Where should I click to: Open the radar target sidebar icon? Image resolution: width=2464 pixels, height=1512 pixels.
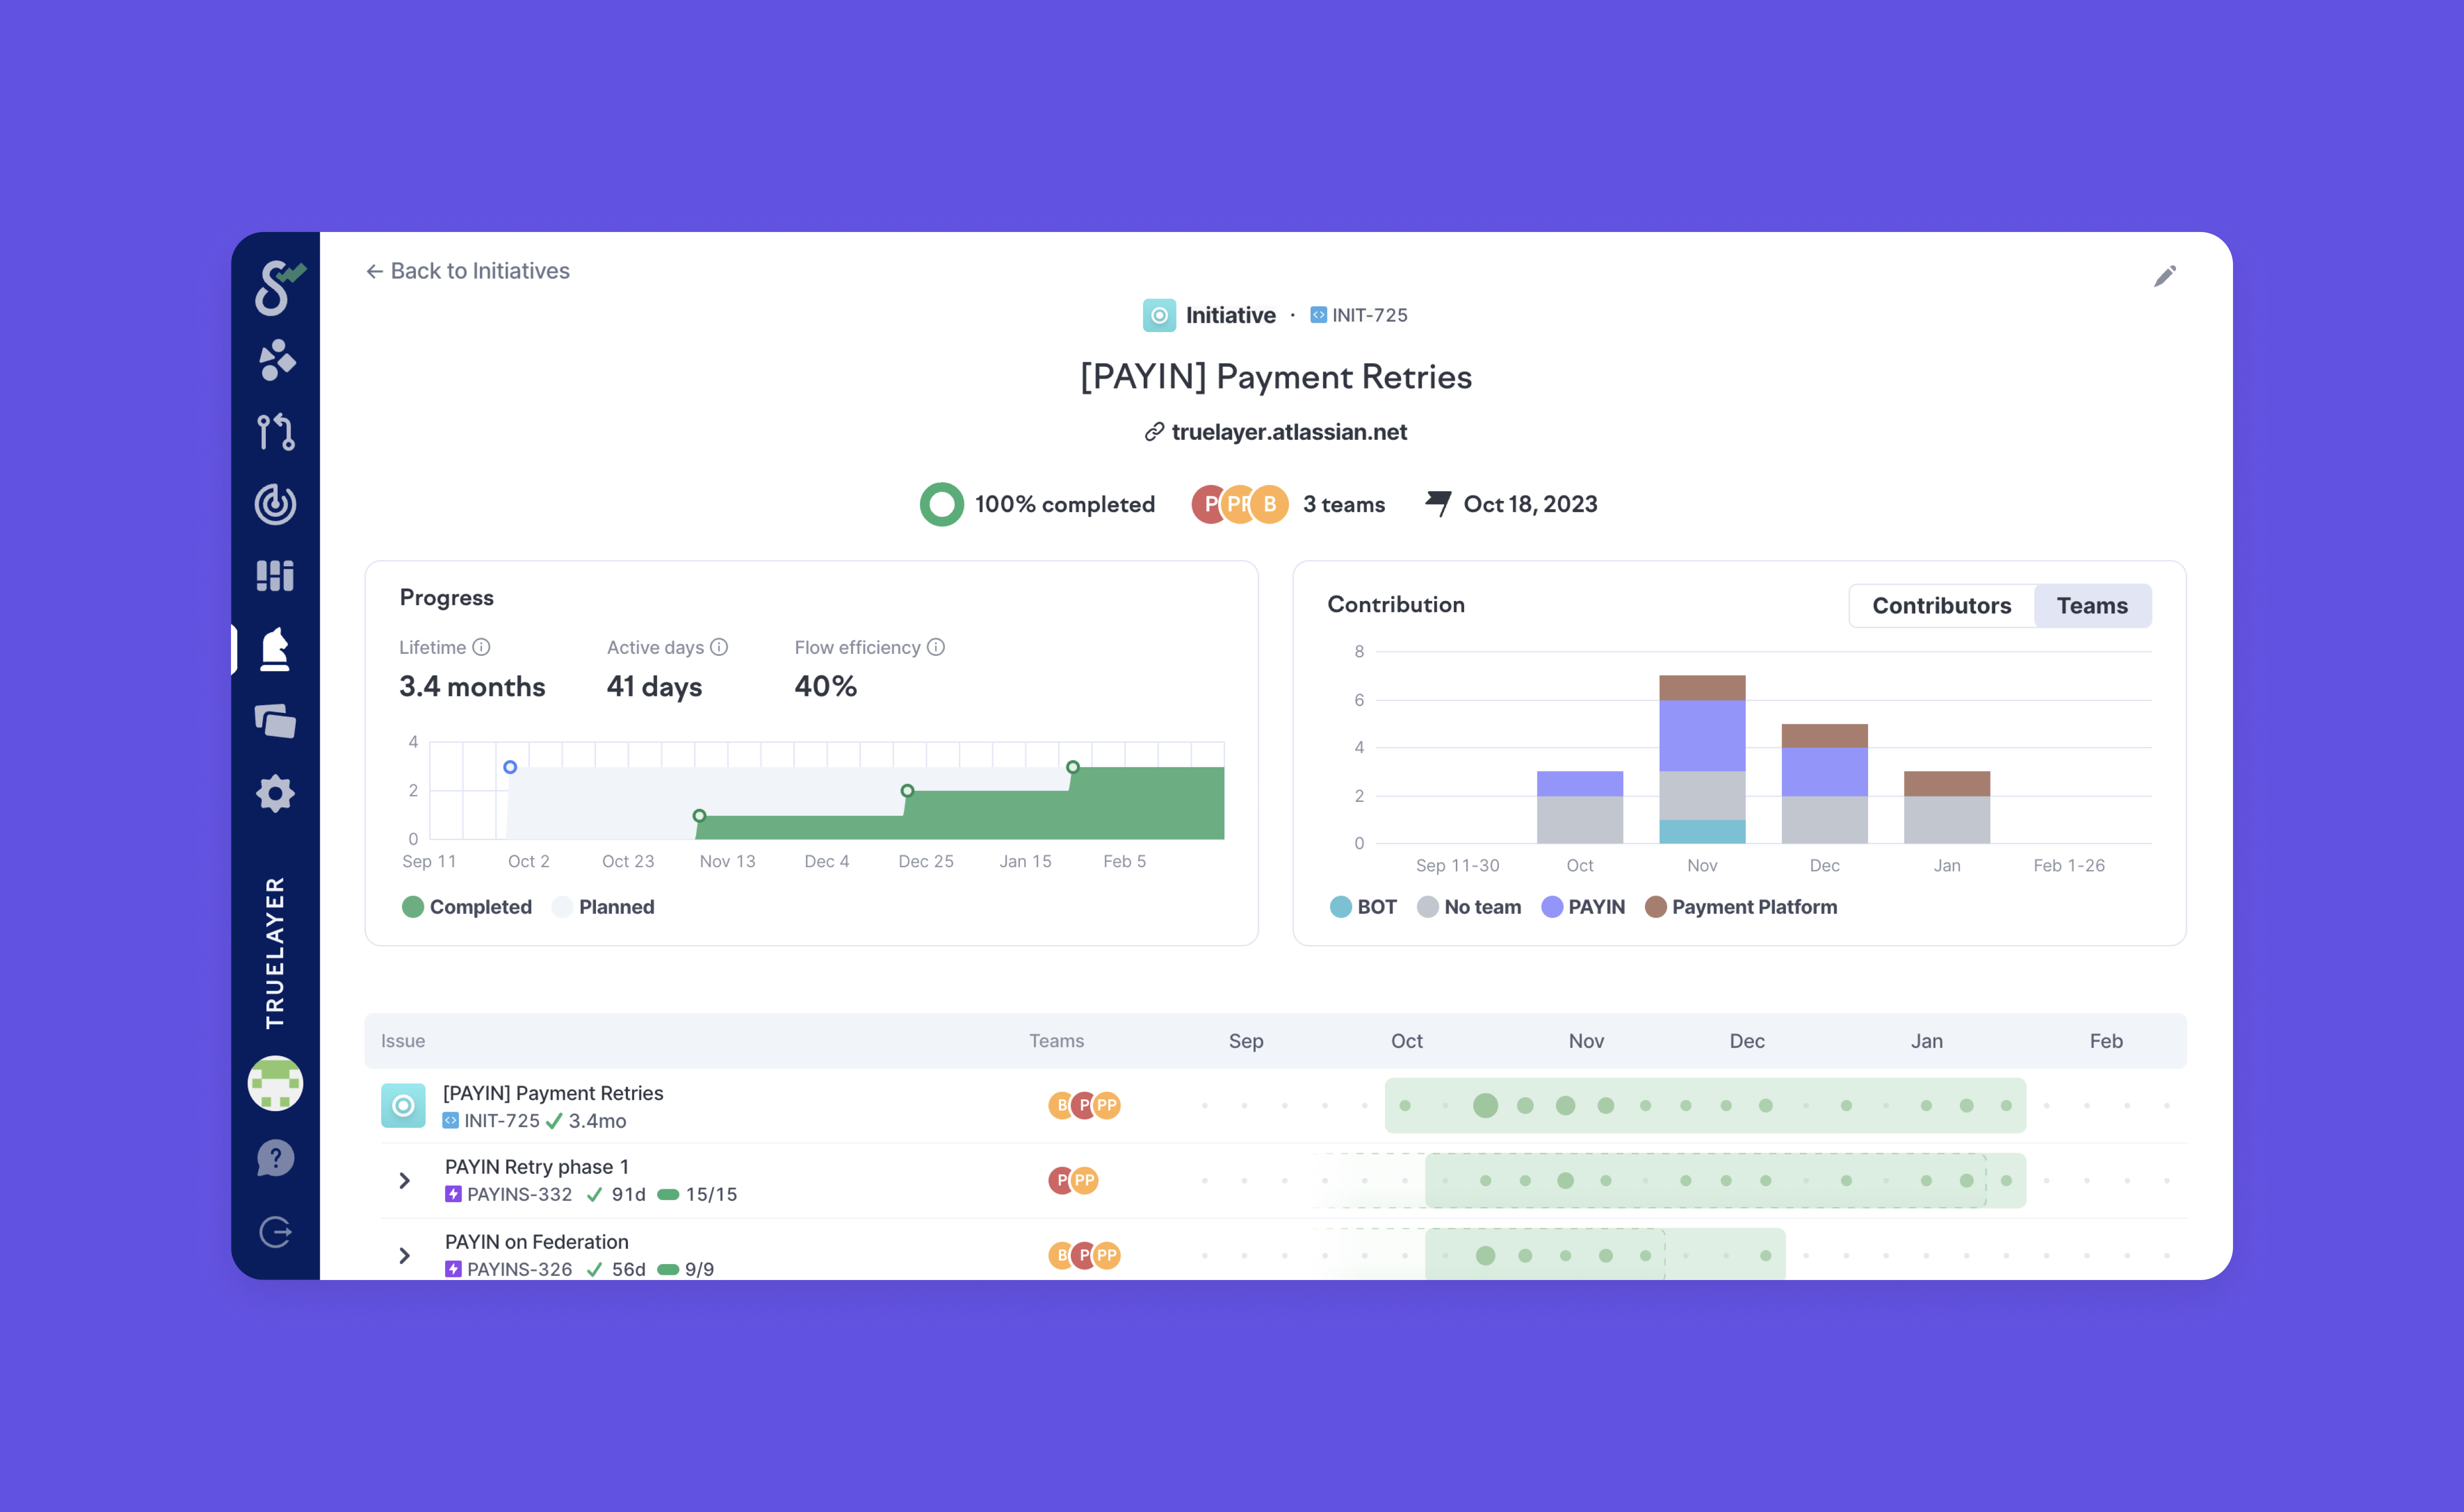[275, 504]
